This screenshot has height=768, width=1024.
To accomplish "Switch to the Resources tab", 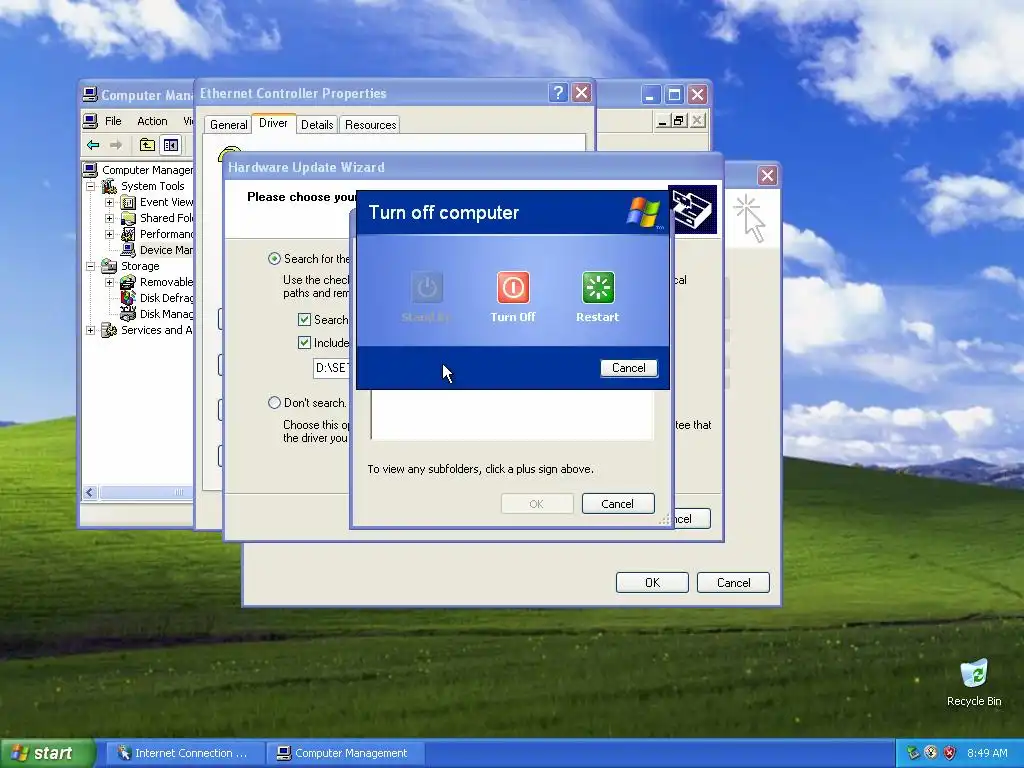I will coord(370,125).
